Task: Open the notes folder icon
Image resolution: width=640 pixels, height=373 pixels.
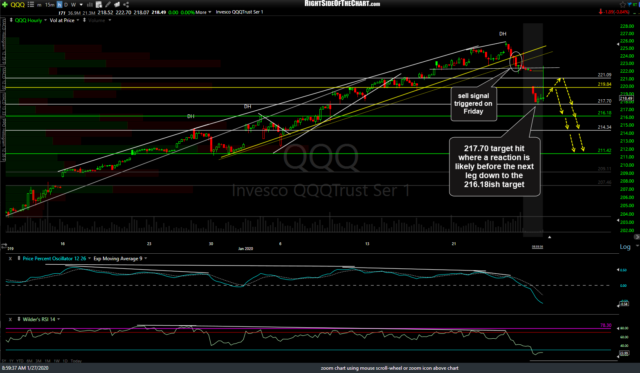Action: pyautogui.click(x=117, y=5)
